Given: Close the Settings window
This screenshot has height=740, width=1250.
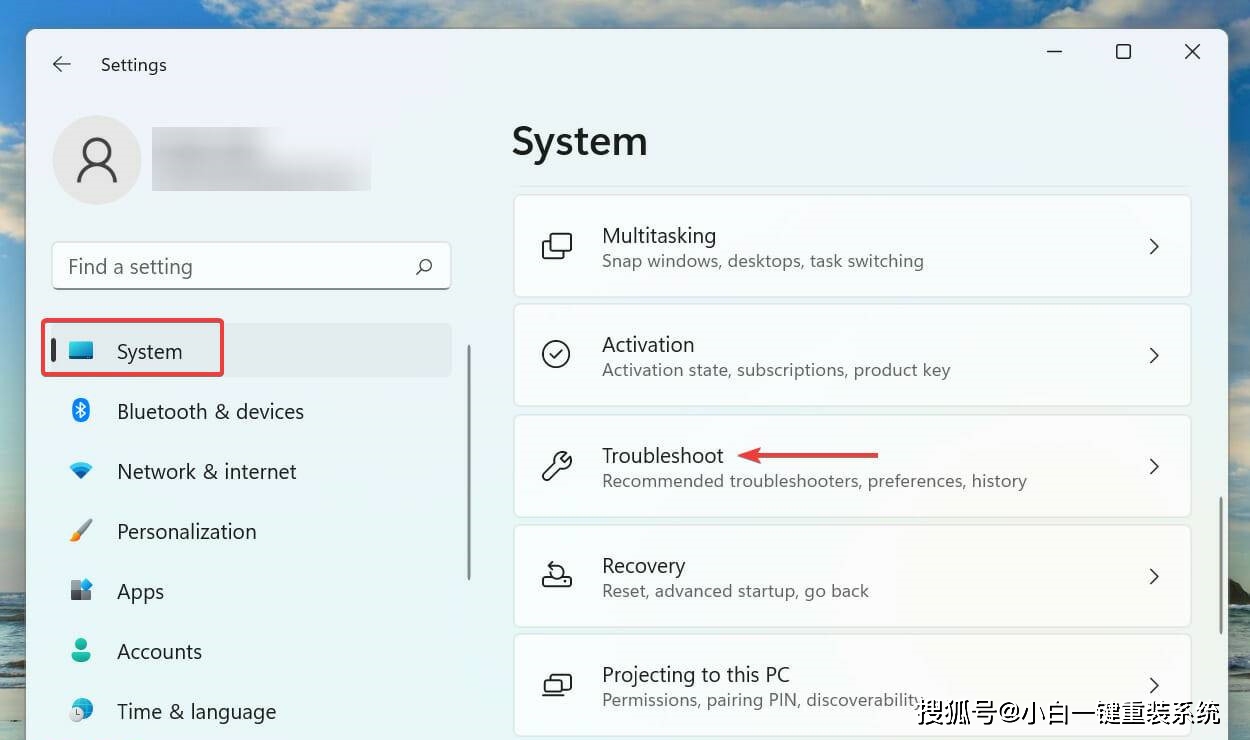Looking at the screenshot, I should [x=1192, y=52].
